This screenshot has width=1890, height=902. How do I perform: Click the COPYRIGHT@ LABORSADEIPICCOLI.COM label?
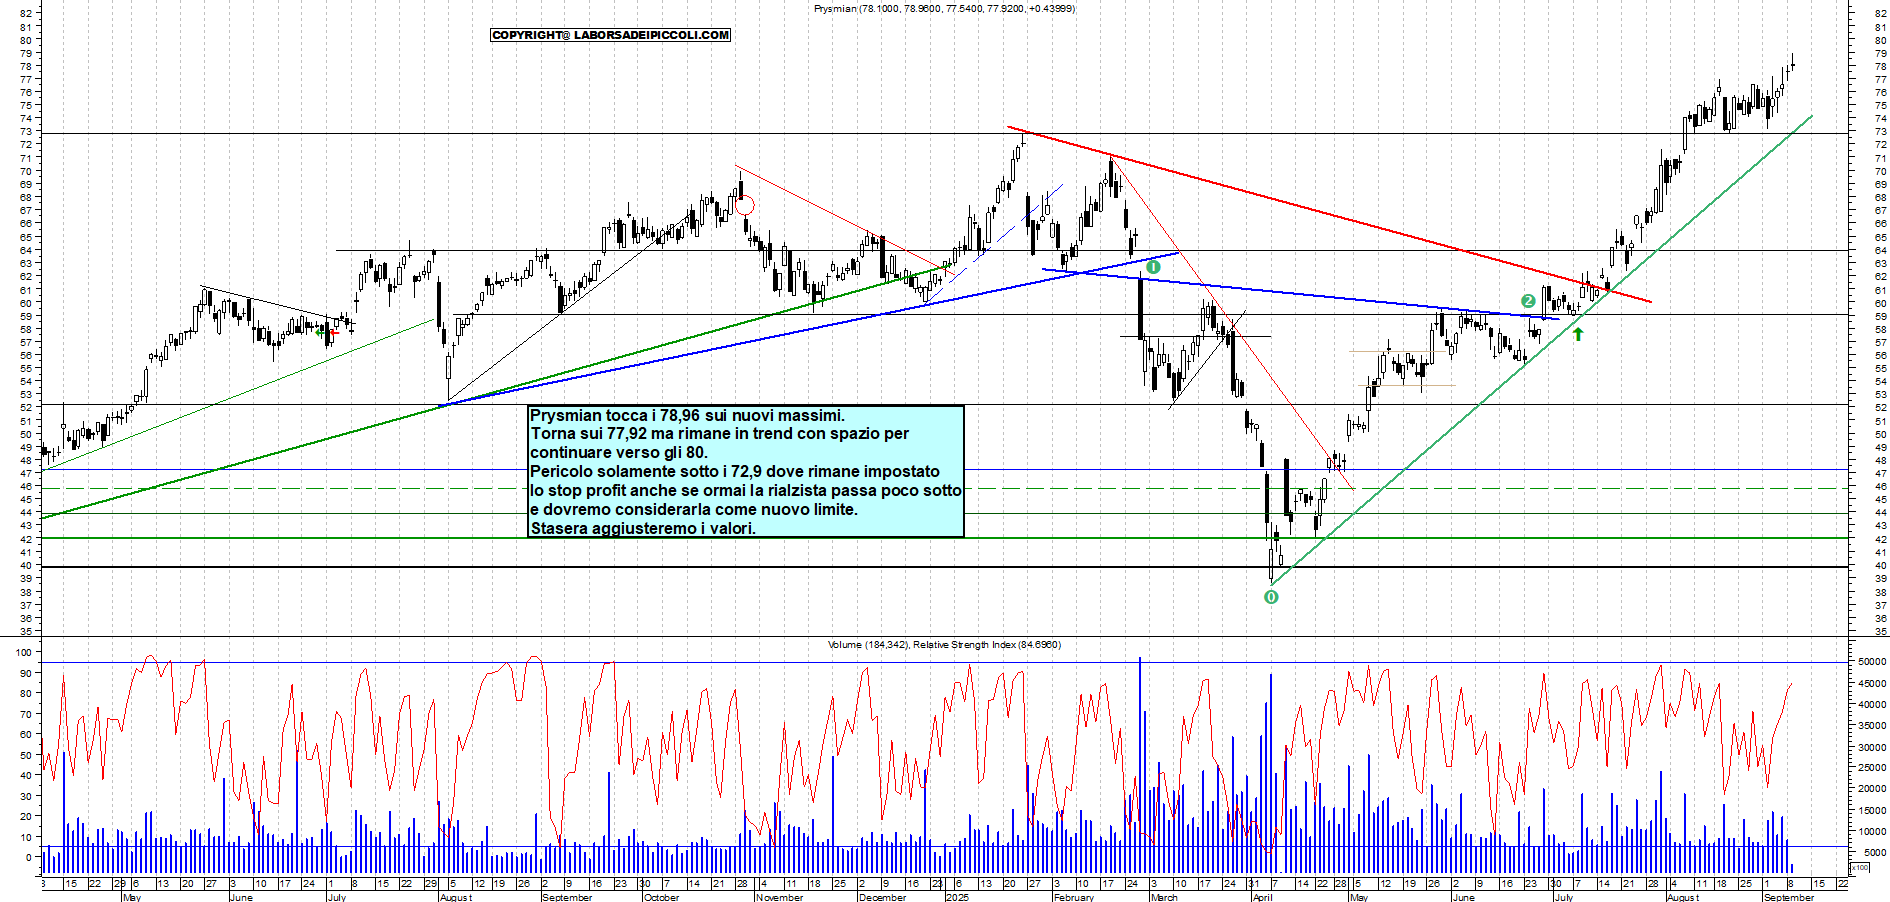pyautogui.click(x=610, y=35)
